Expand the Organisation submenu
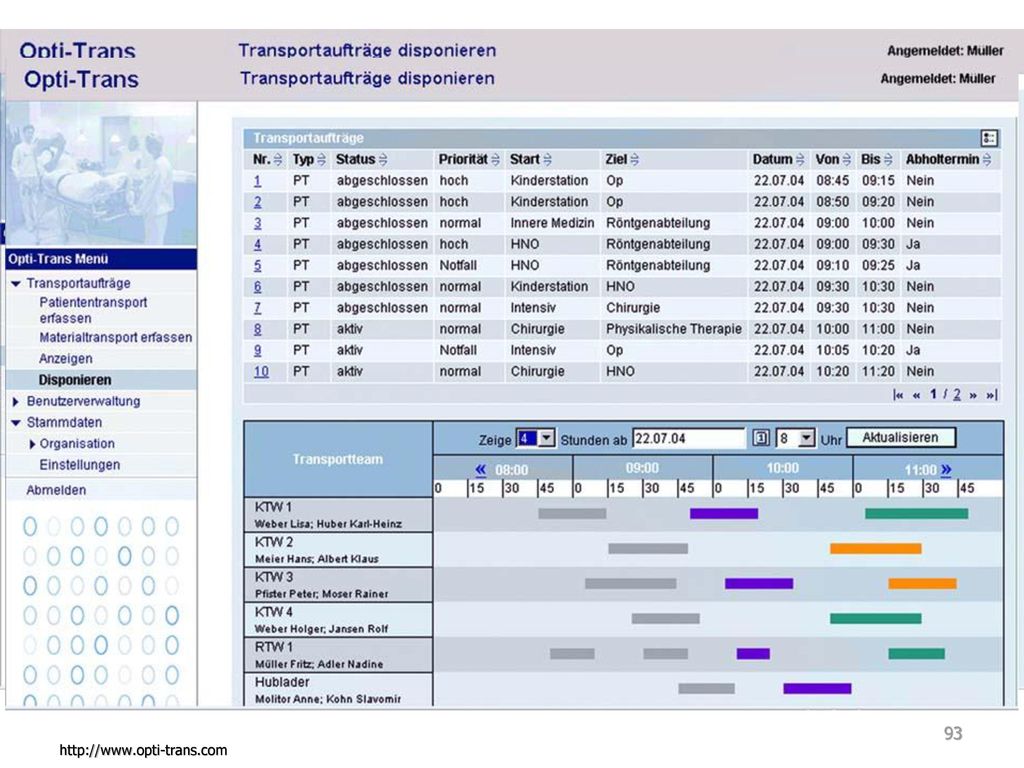 [x=33, y=444]
